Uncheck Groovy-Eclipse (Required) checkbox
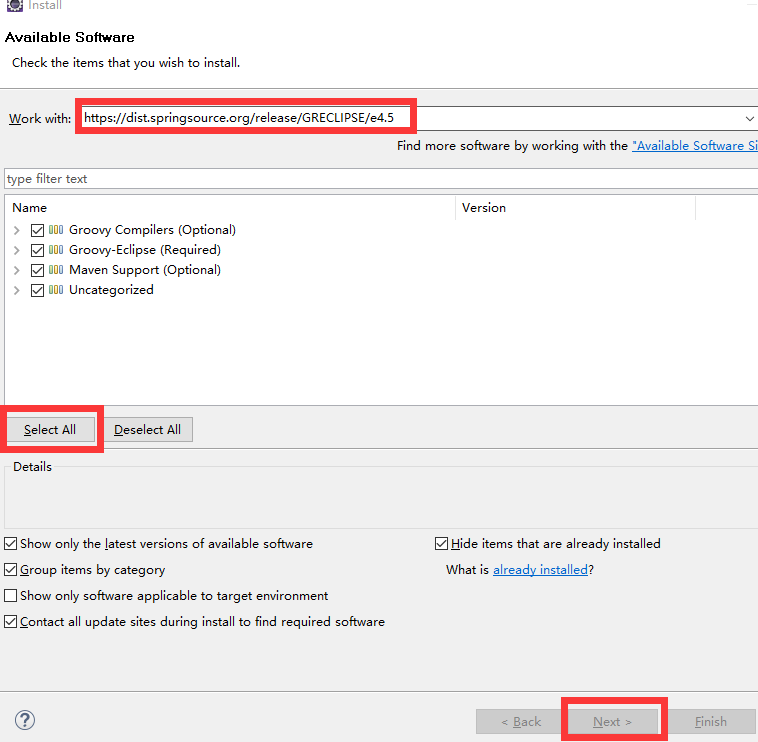This screenshot has height=742, width=758. [37, 250]
